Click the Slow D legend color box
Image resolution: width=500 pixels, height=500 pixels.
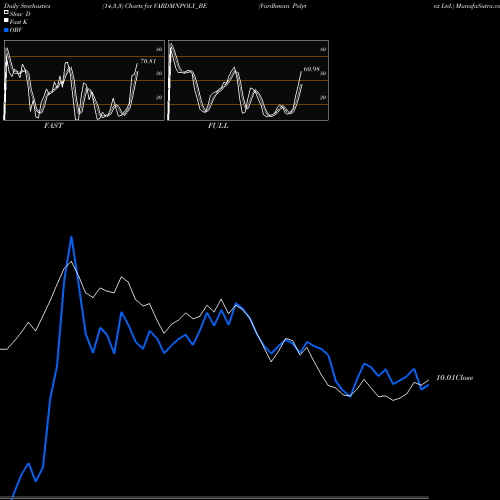(6, 12)
